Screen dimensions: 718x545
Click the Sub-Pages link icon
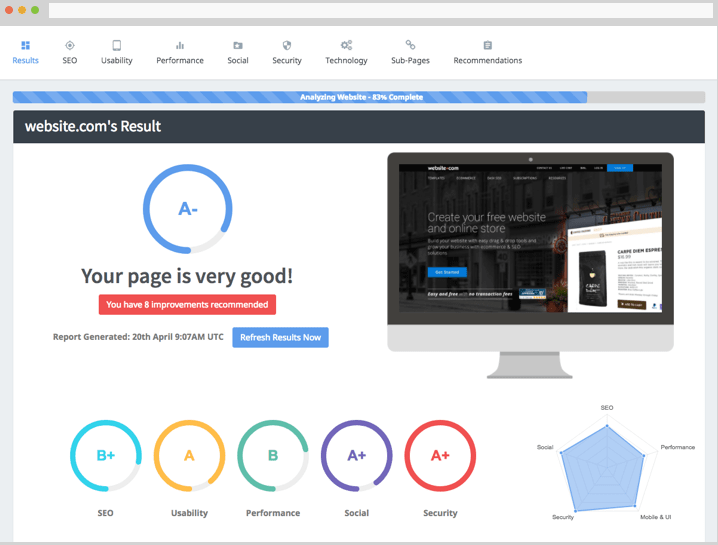click(x=410, y=45)
